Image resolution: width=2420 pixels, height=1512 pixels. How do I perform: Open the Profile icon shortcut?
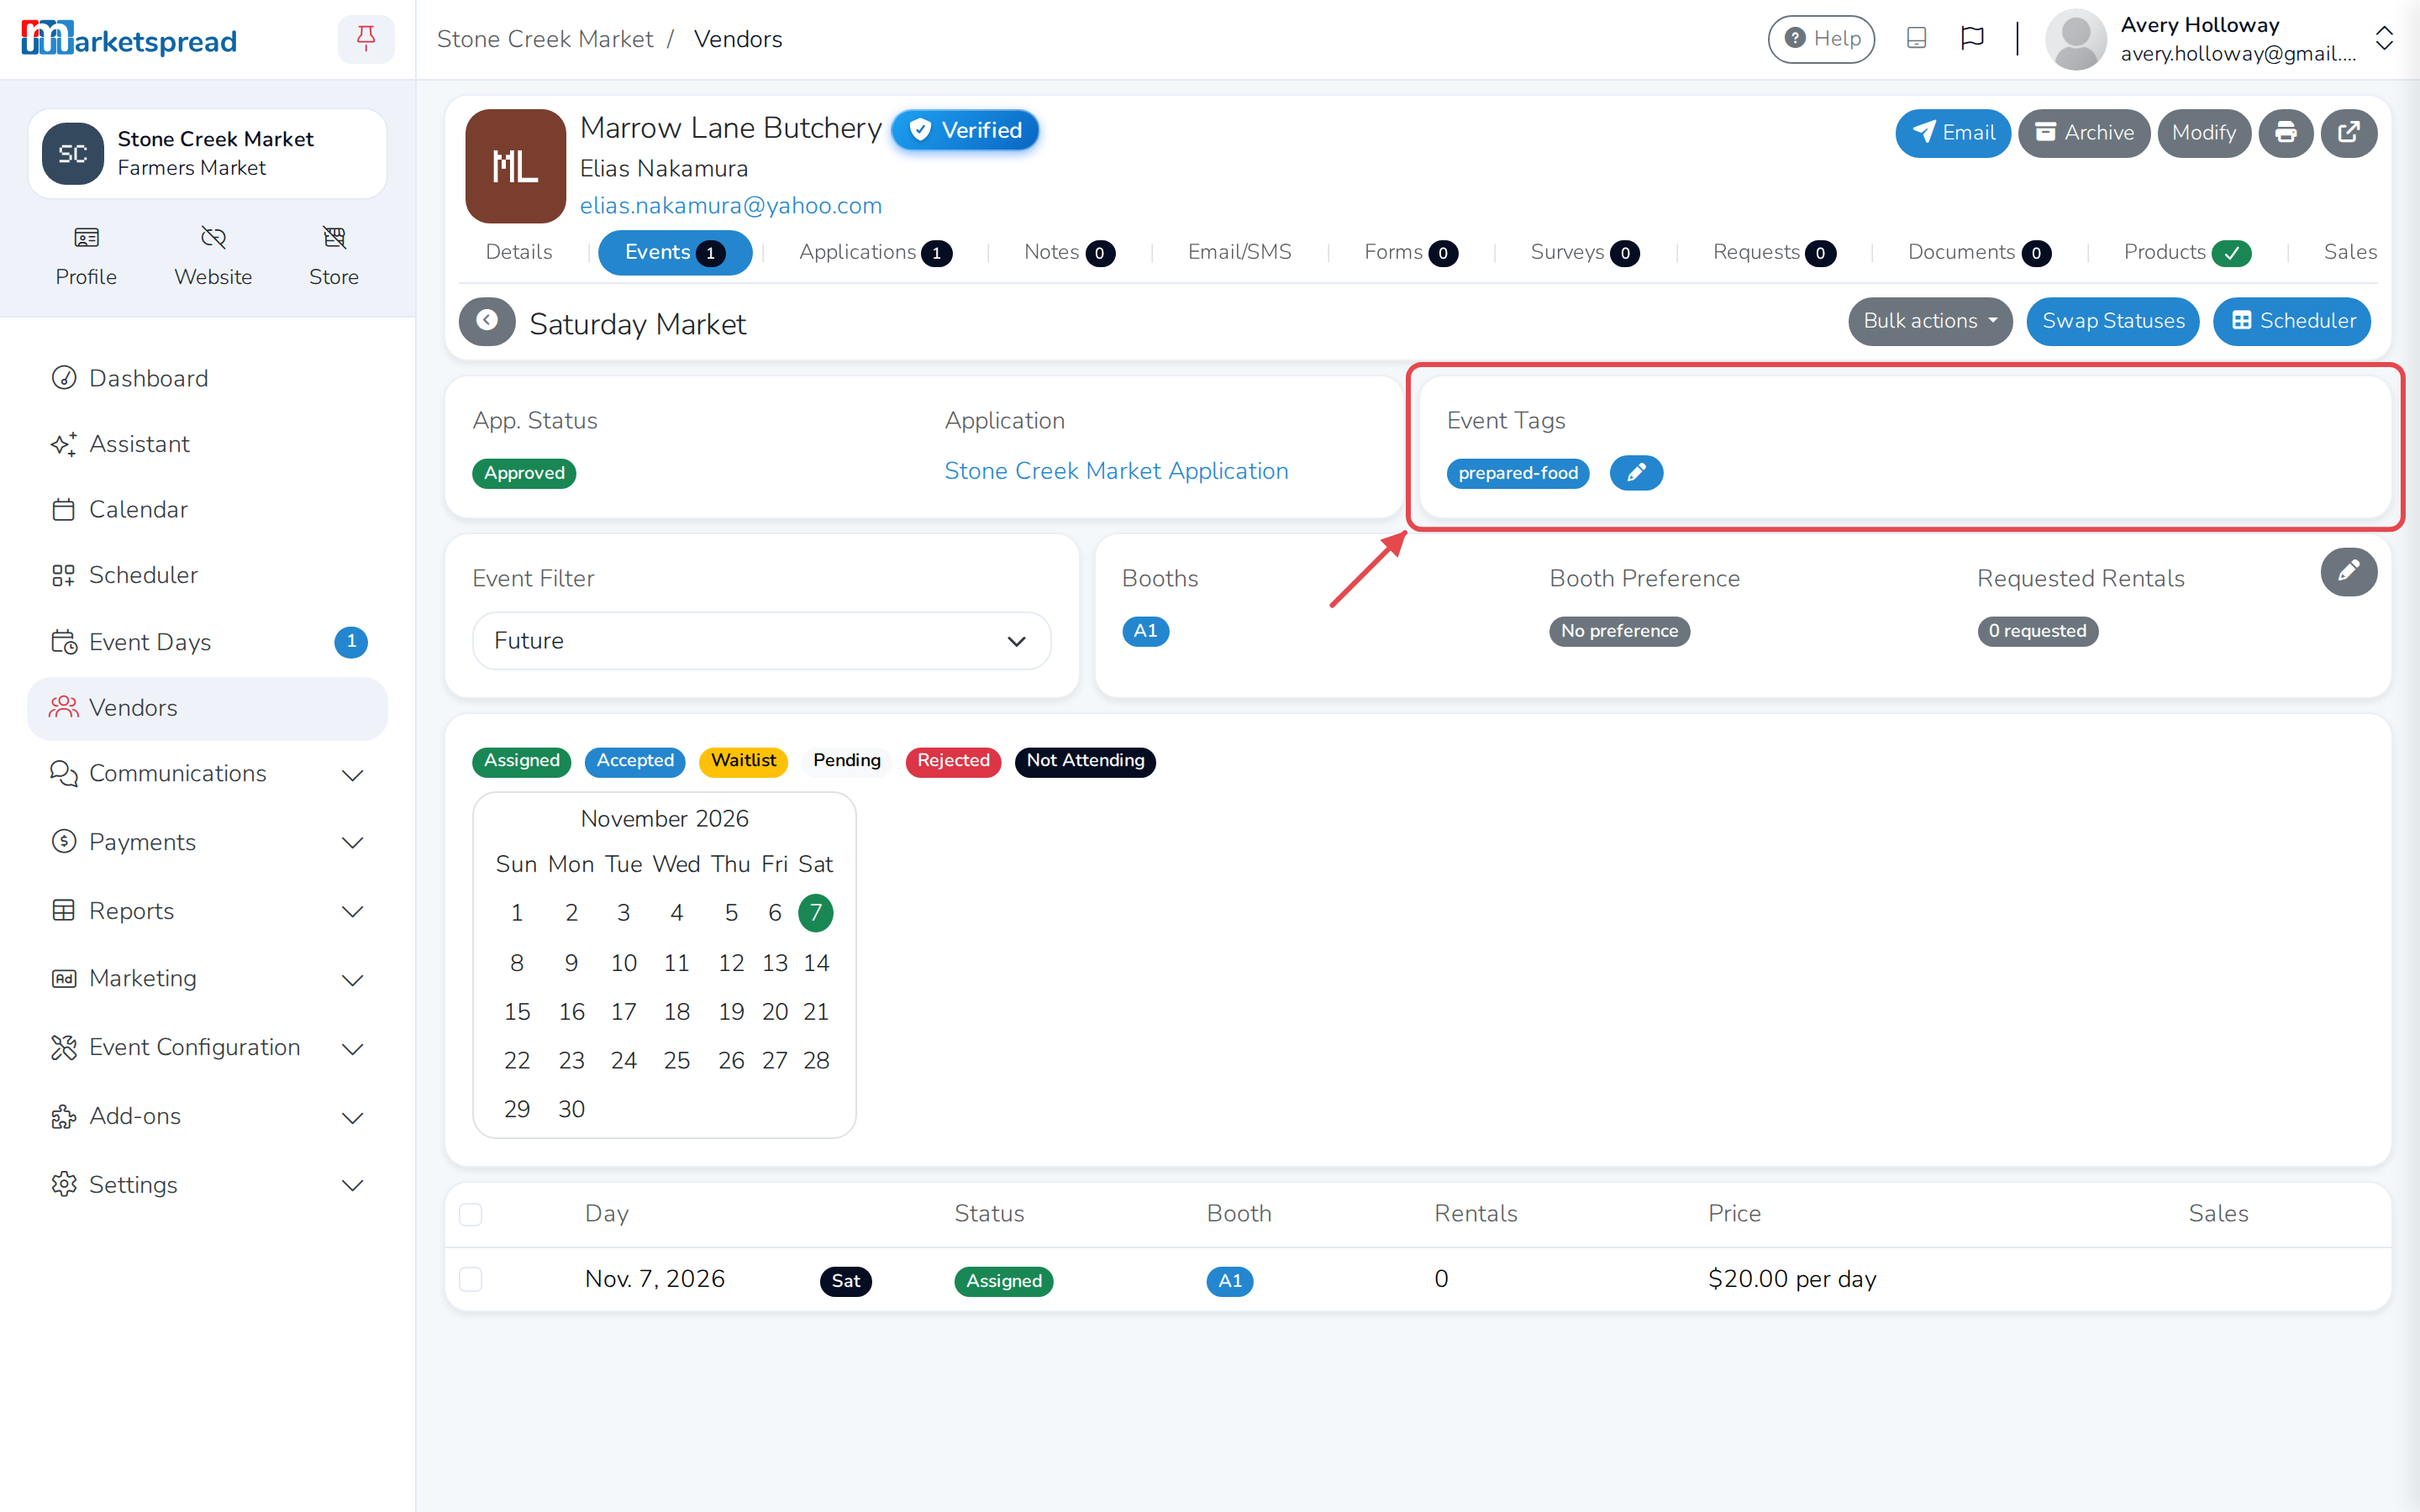pyautogui.click(x=86, y=256)
